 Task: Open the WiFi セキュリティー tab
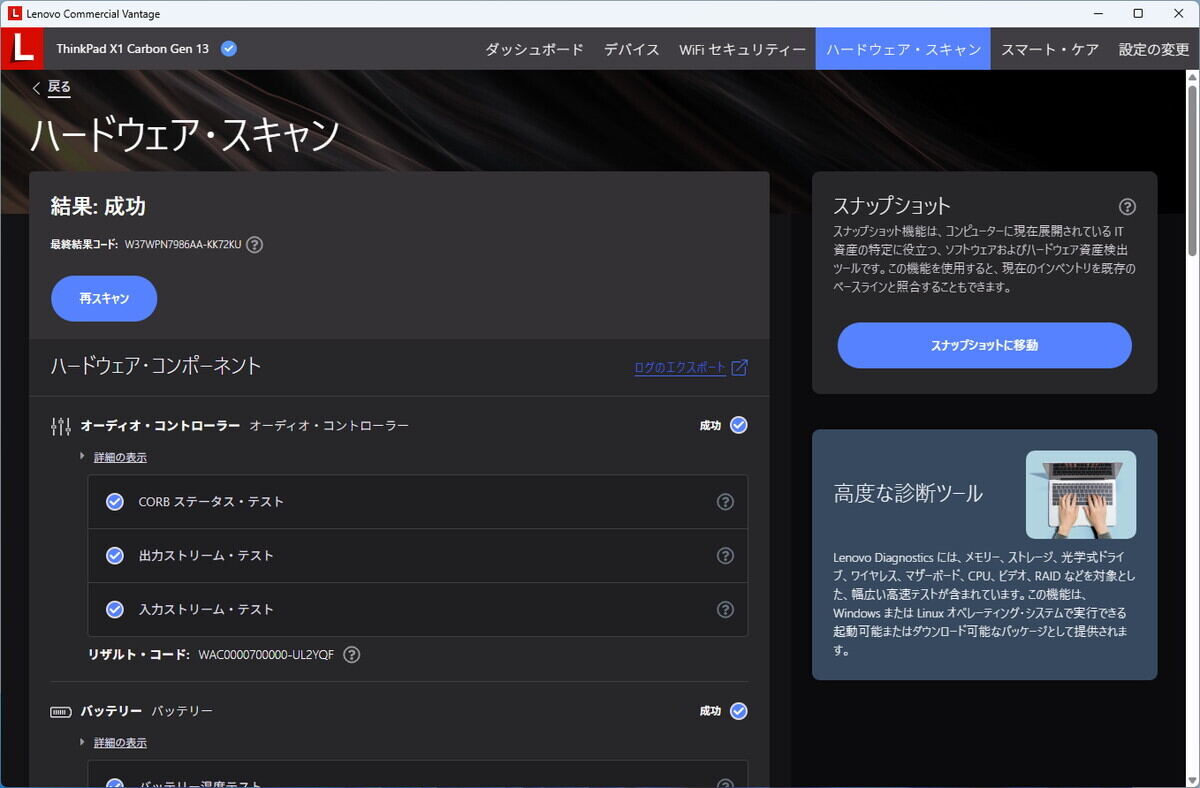tap(742, 49)
